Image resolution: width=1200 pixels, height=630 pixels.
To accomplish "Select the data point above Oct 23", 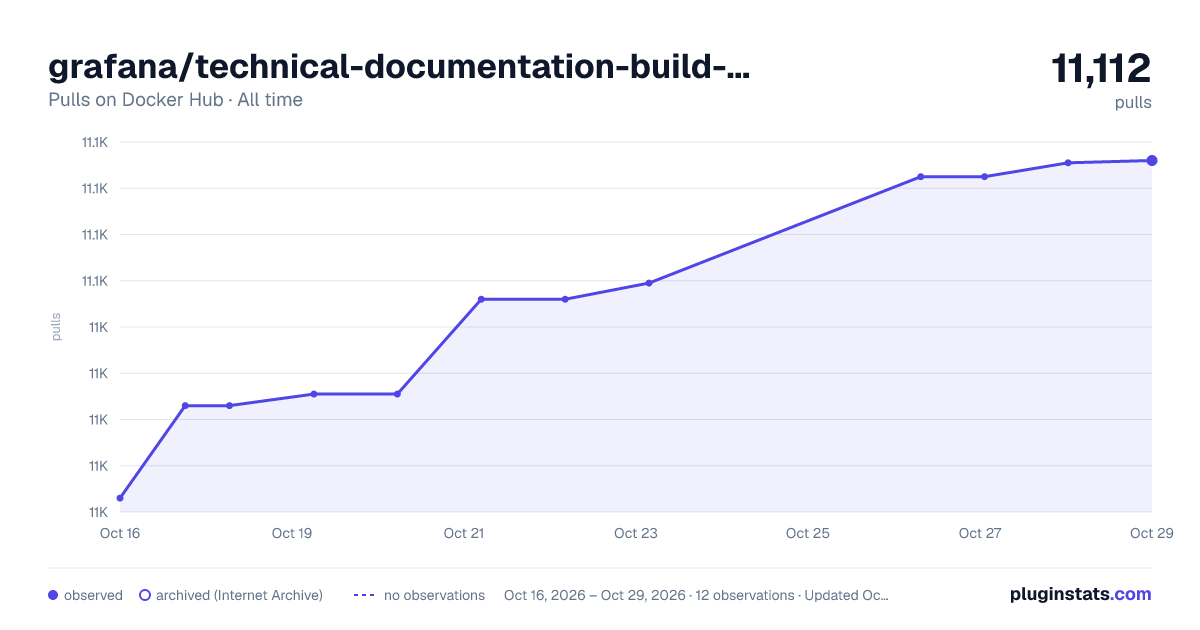I will tap(649, 283).
